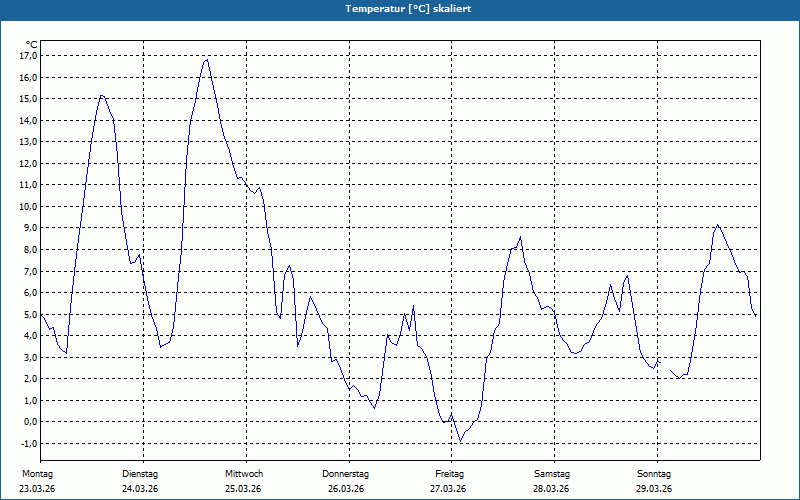Screen dimensions: 800x500
Task: Click the °C unit label
Action: tap(32, 45)
